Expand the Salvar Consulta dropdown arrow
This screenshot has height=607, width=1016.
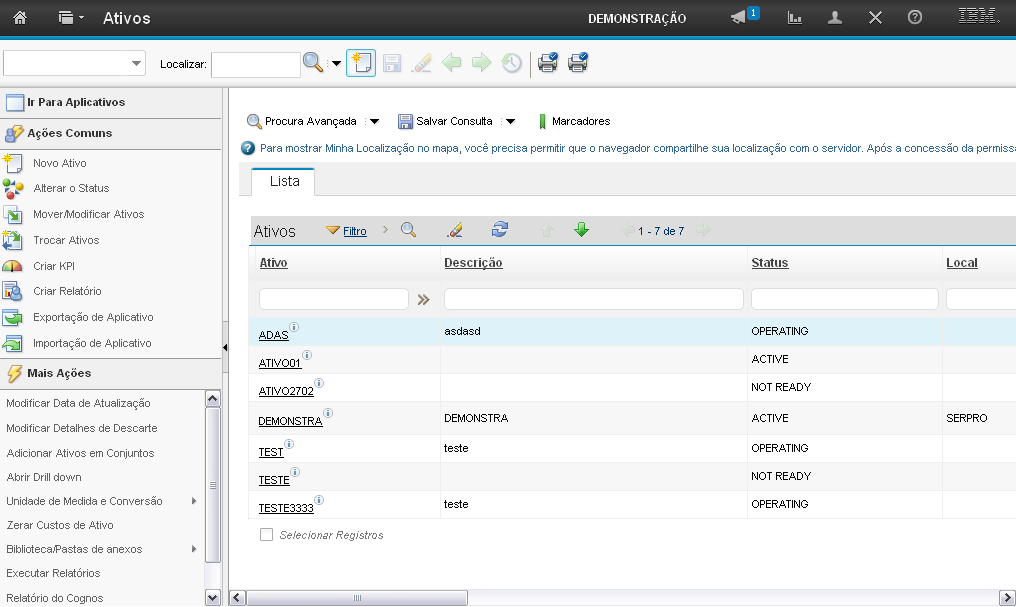pos(510,122)
